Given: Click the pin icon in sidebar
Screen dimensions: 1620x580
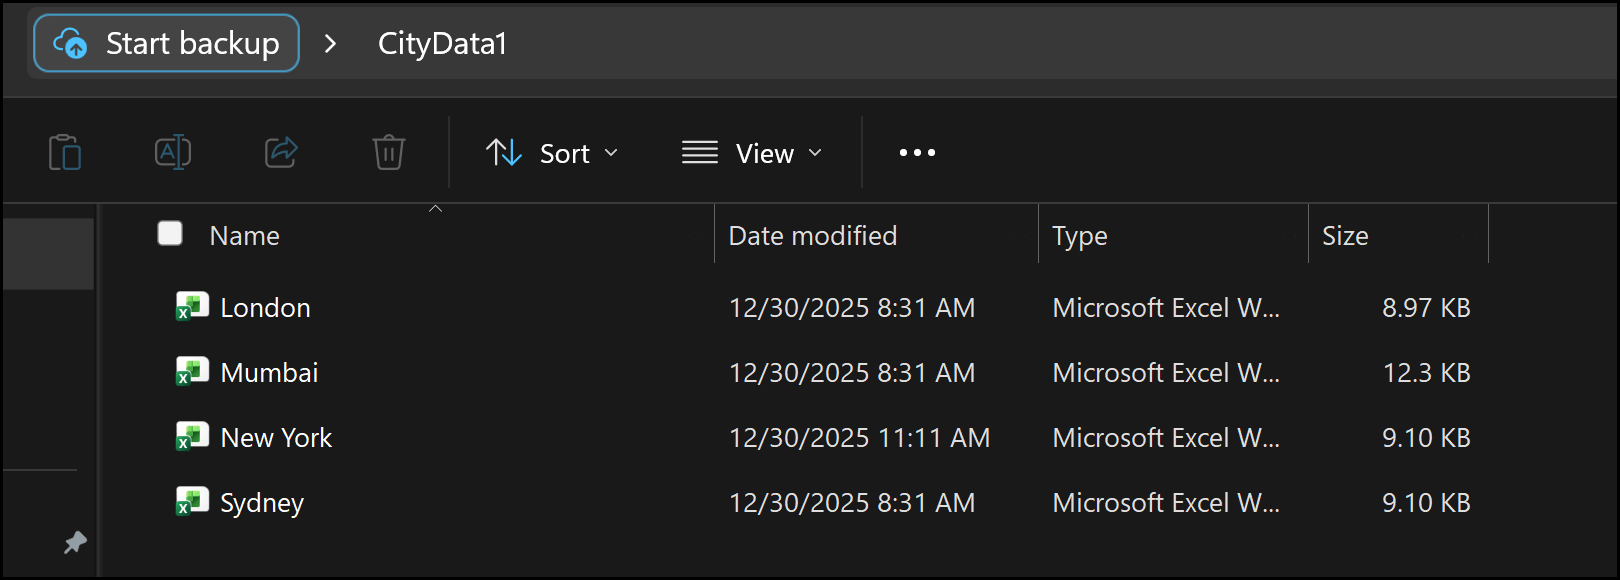Looking at the screenshot, I should coord(75,543).
